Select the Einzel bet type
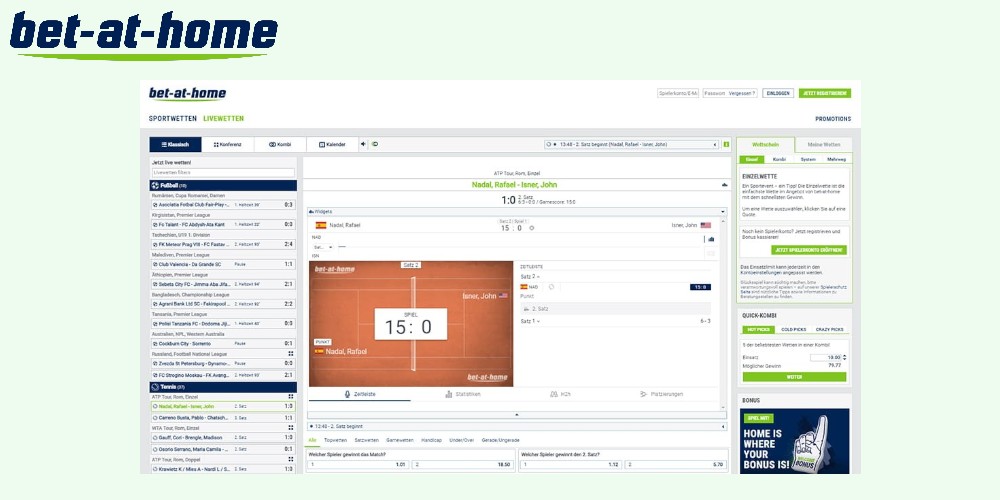Screen dimensions: 1000x500 click(x=753, y=159)
